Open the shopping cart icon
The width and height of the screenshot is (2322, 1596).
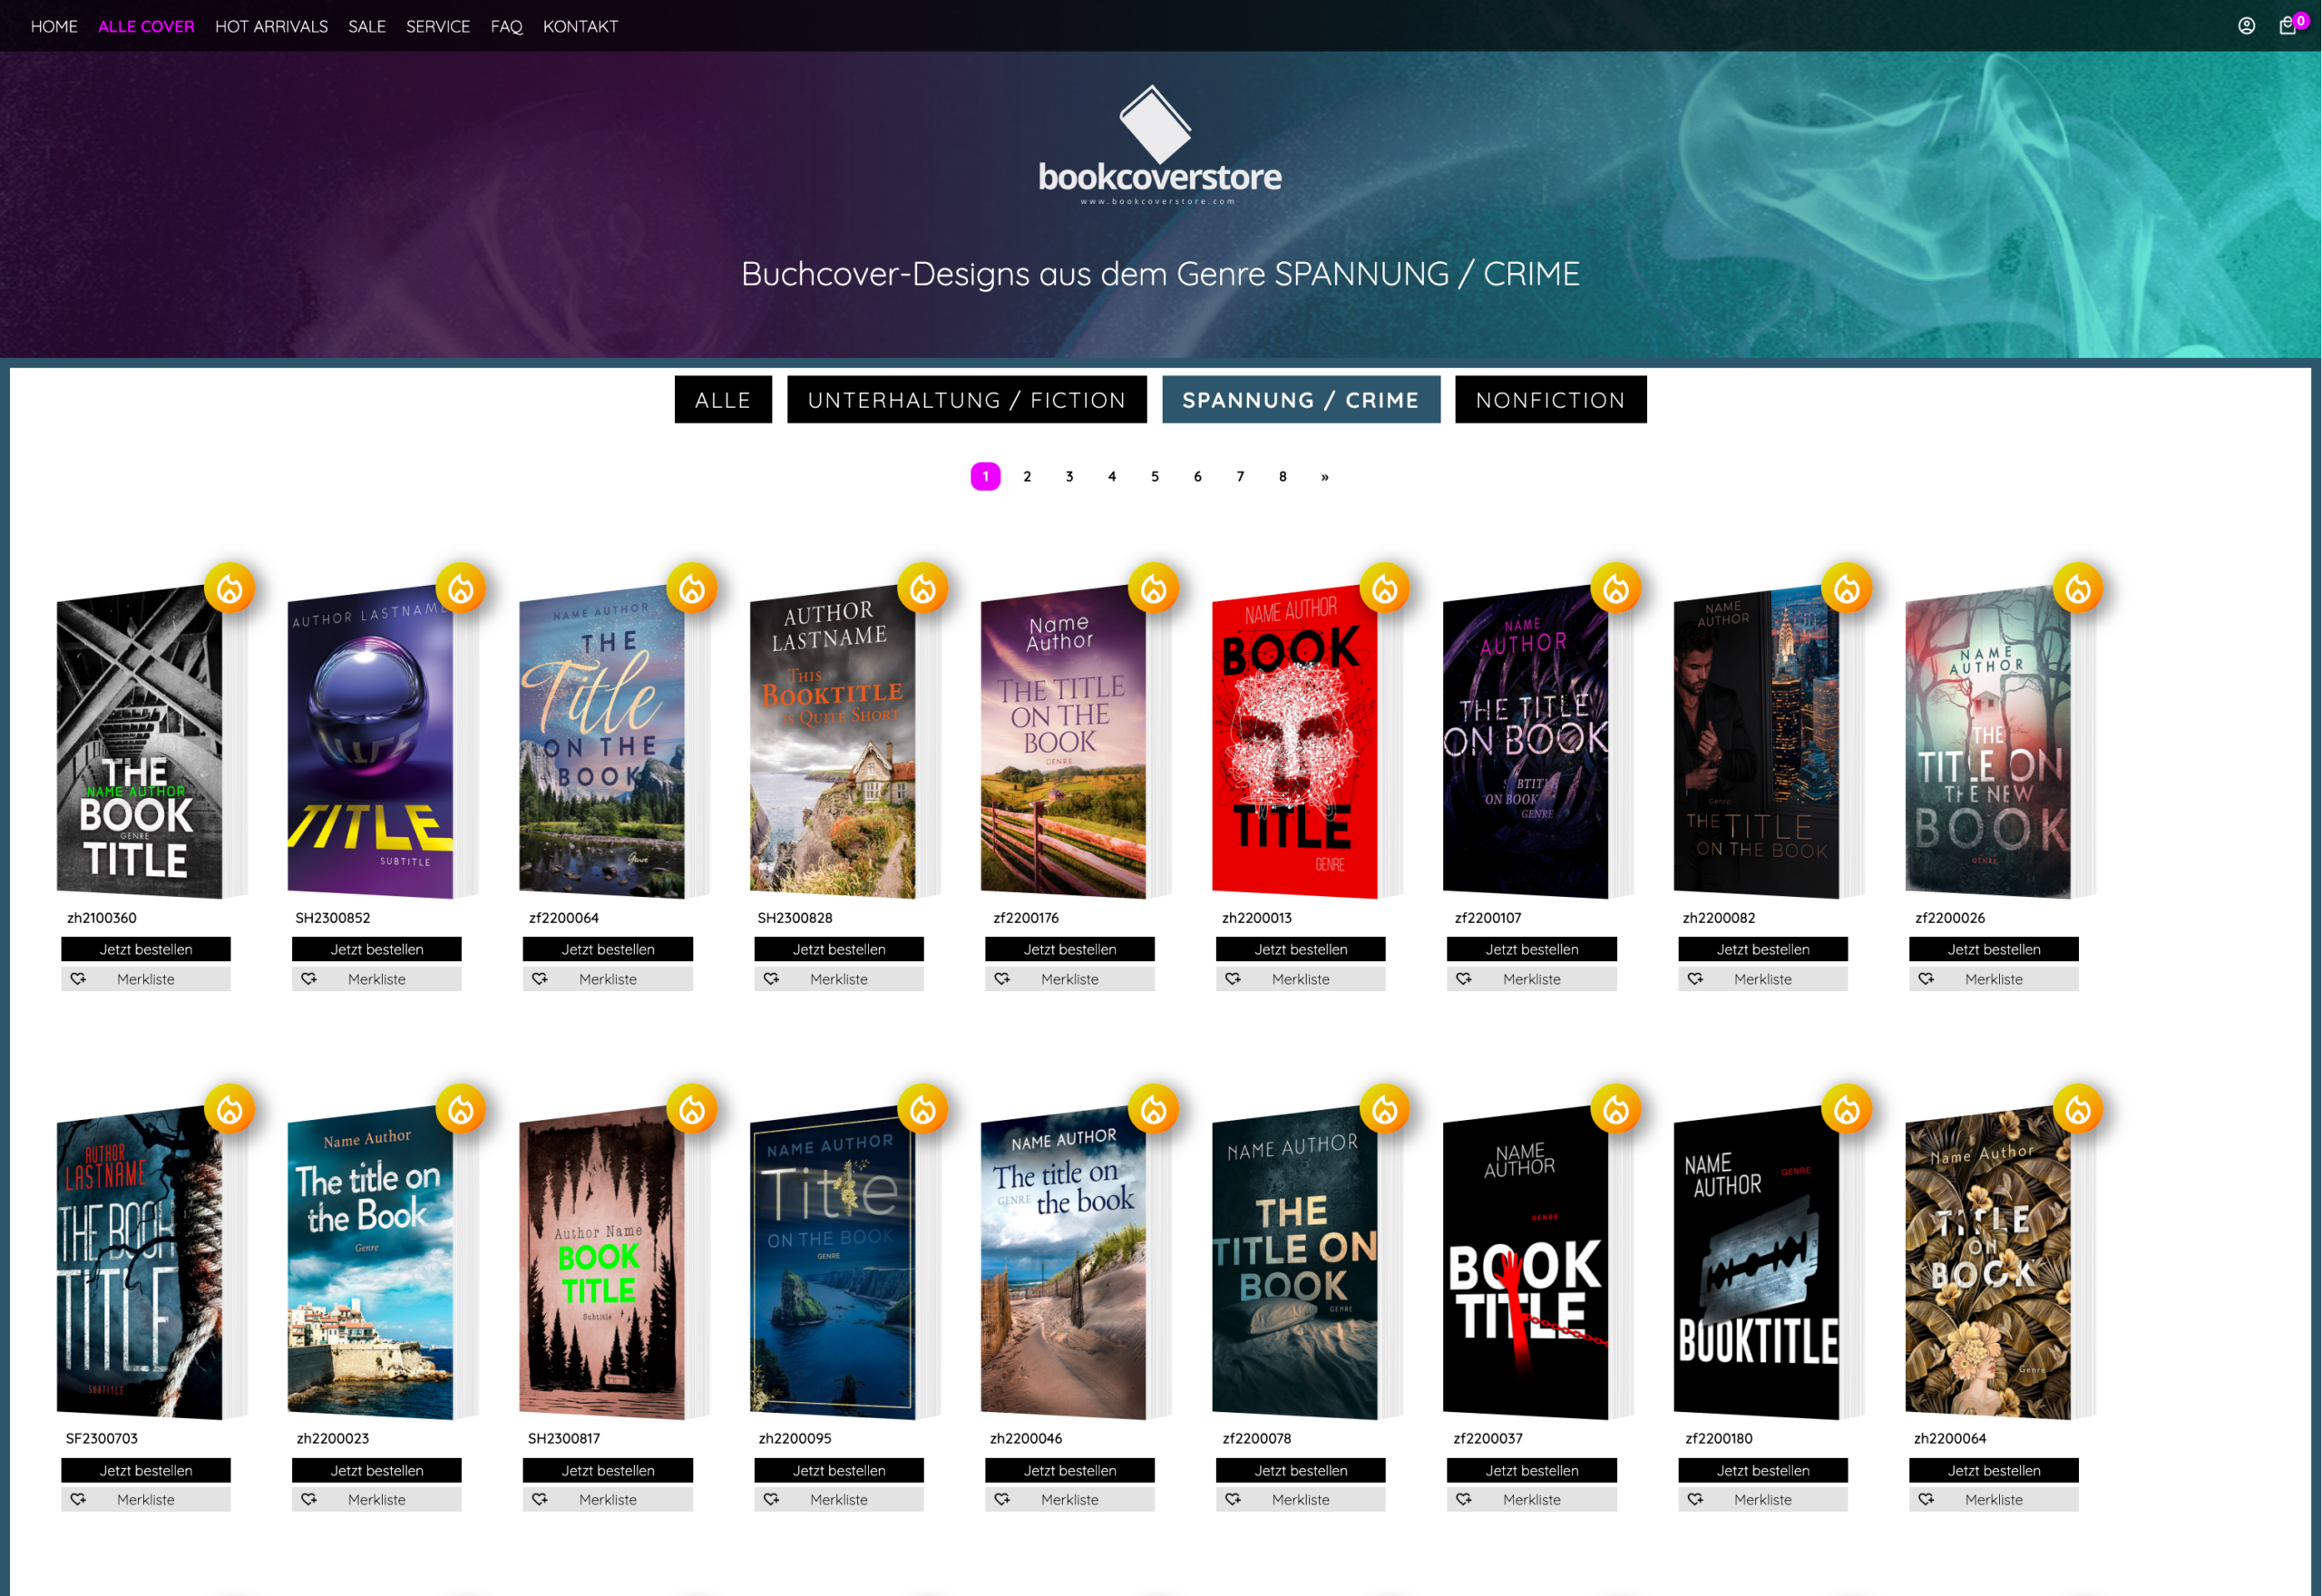point(2287,26)
